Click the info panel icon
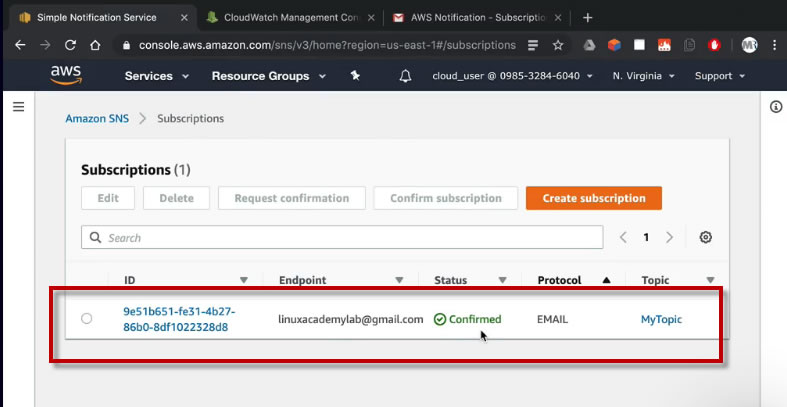The width and height of the screenshot is (787, 407). pos(776,107)
